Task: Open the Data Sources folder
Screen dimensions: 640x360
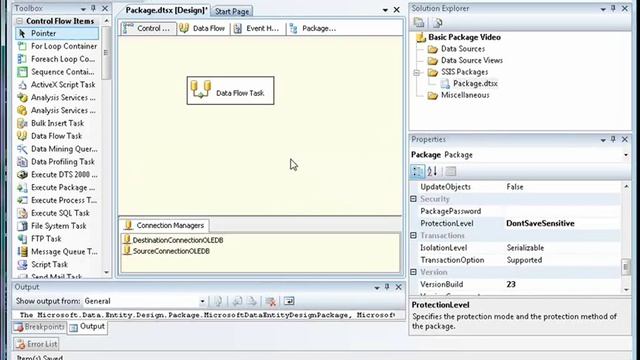Action: pos(456,49)
